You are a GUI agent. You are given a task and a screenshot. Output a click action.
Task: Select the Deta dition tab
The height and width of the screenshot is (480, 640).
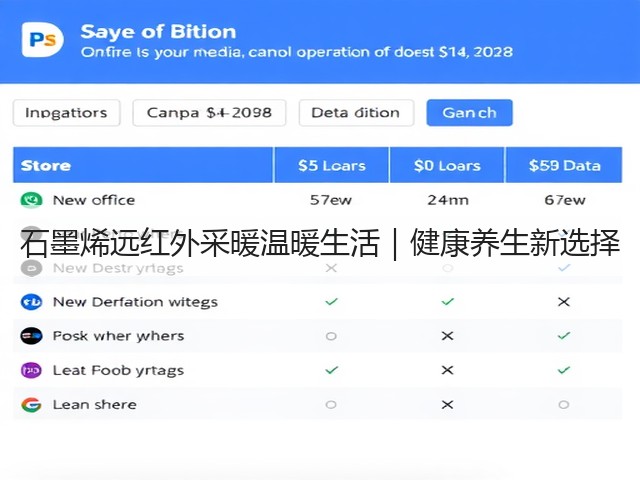[356, 113]
